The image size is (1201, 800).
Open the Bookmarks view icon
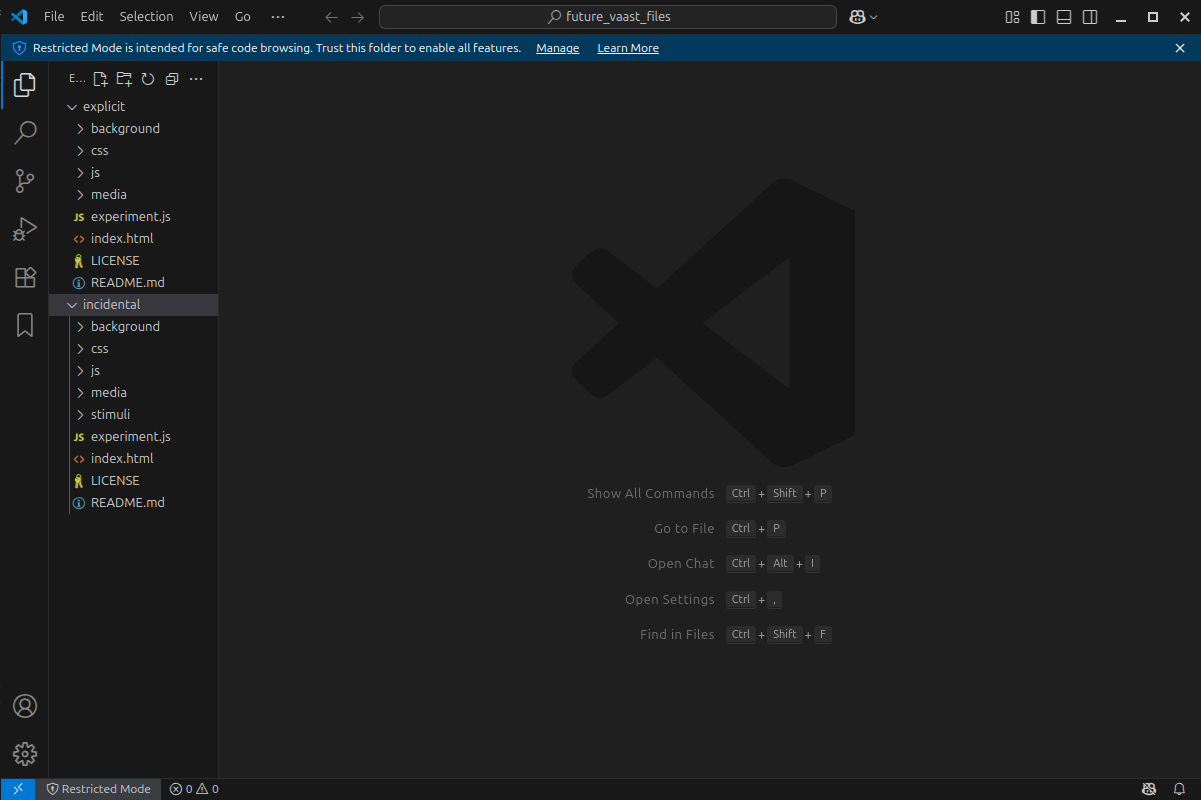tap(25, 325)
